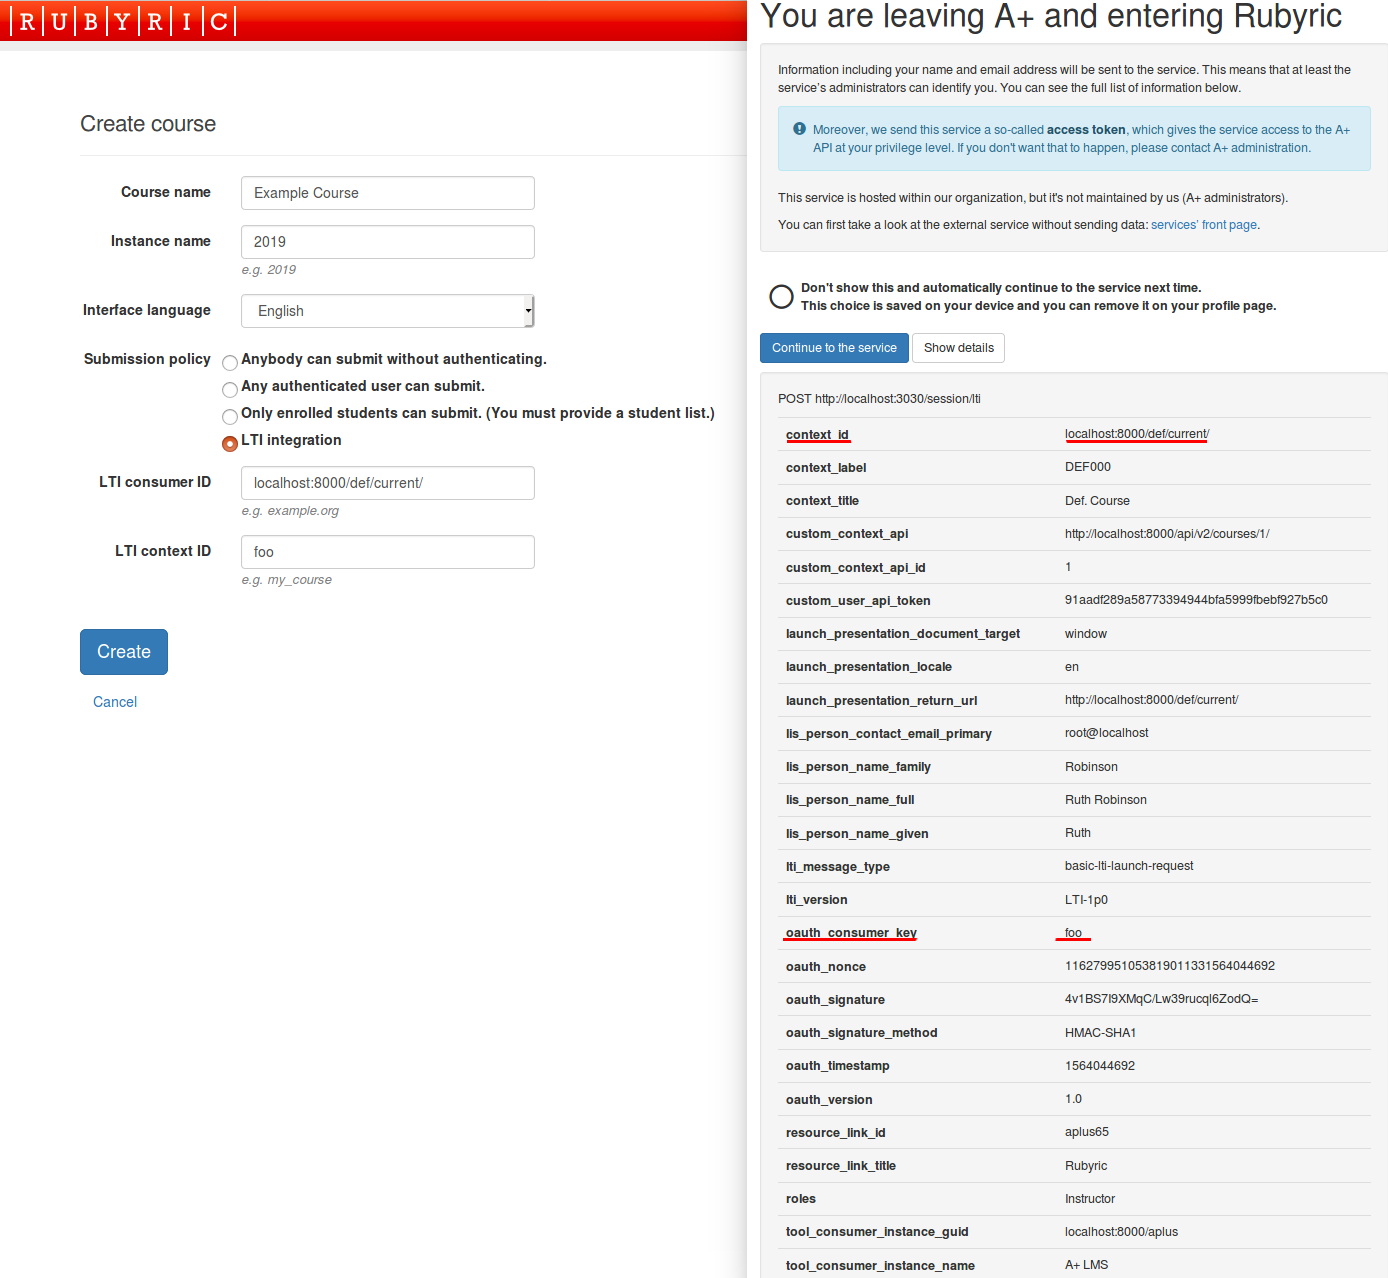Click the oauth_nonce value
1388x1278 pixels.
1170,966
